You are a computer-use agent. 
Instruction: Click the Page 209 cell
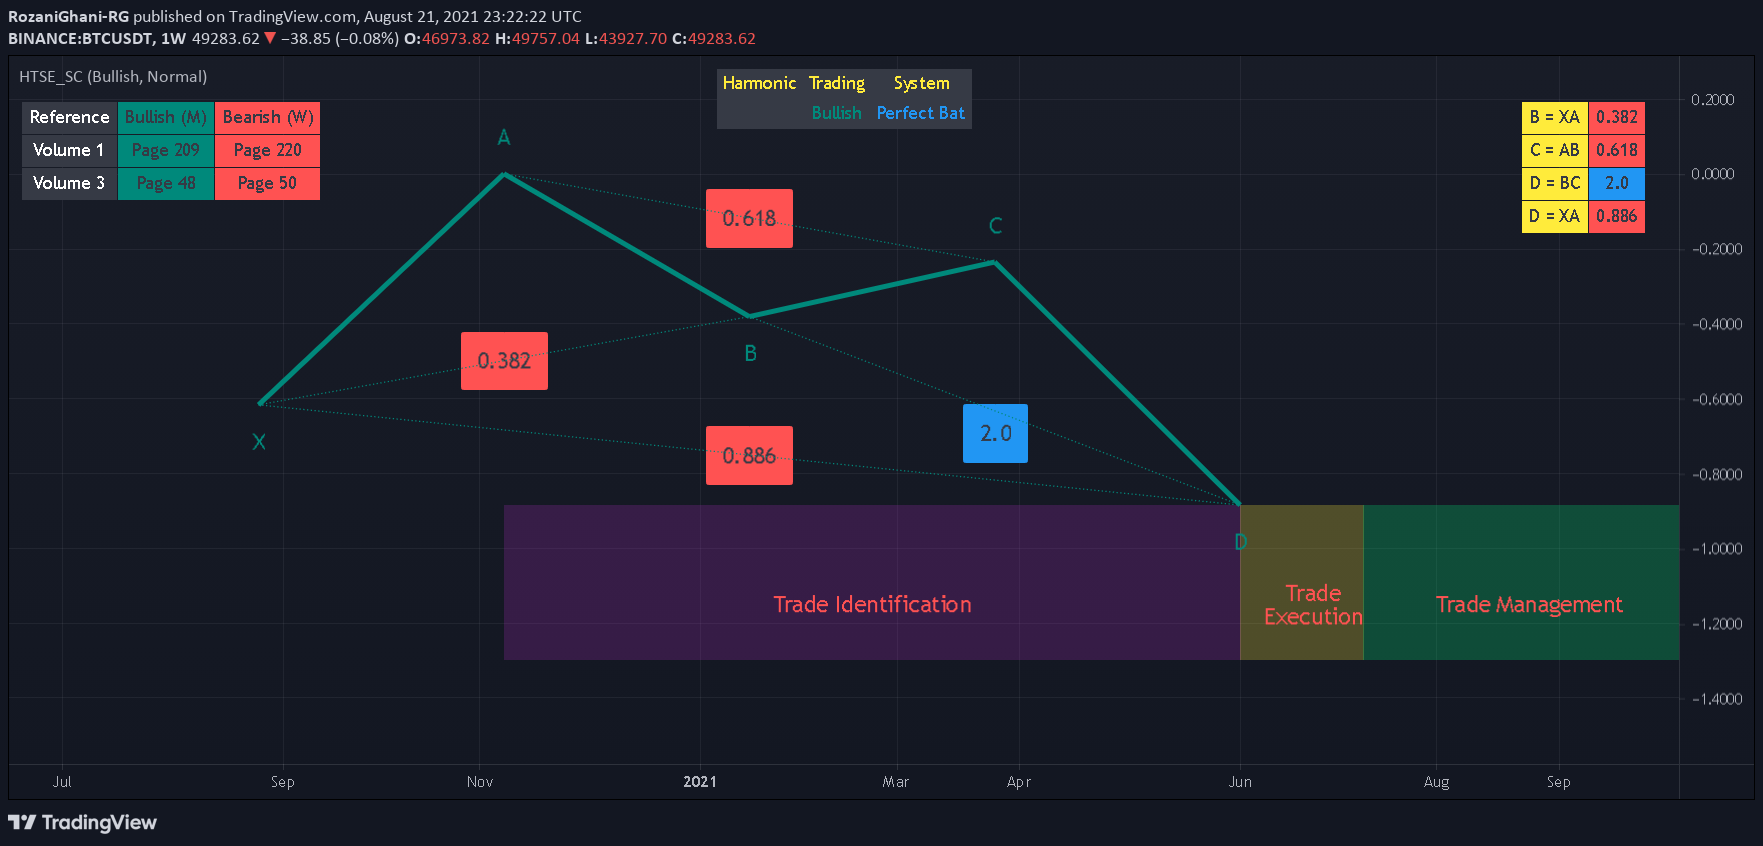point(166,150)
